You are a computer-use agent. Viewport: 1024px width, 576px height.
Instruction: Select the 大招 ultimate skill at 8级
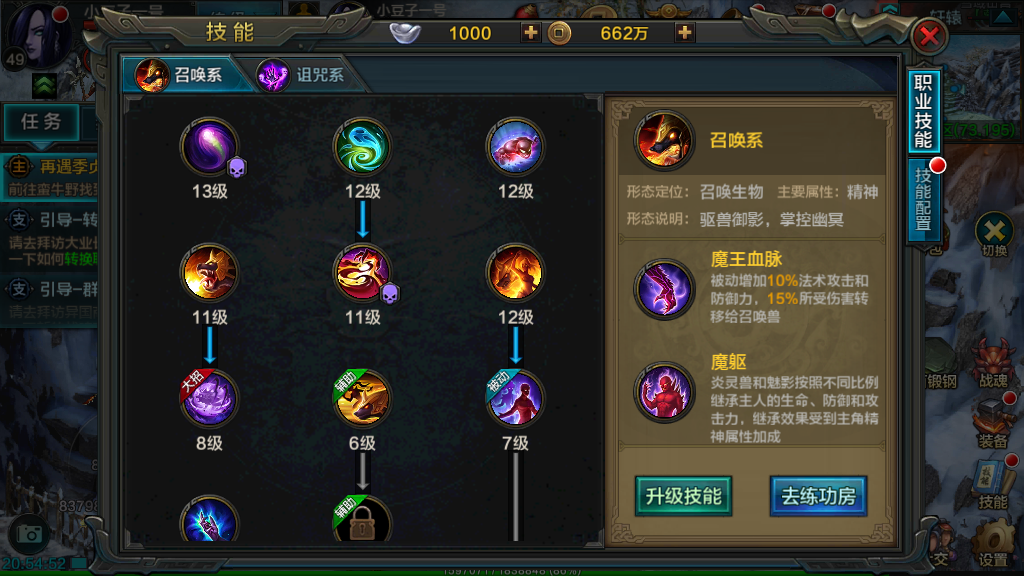coord(209,398)
